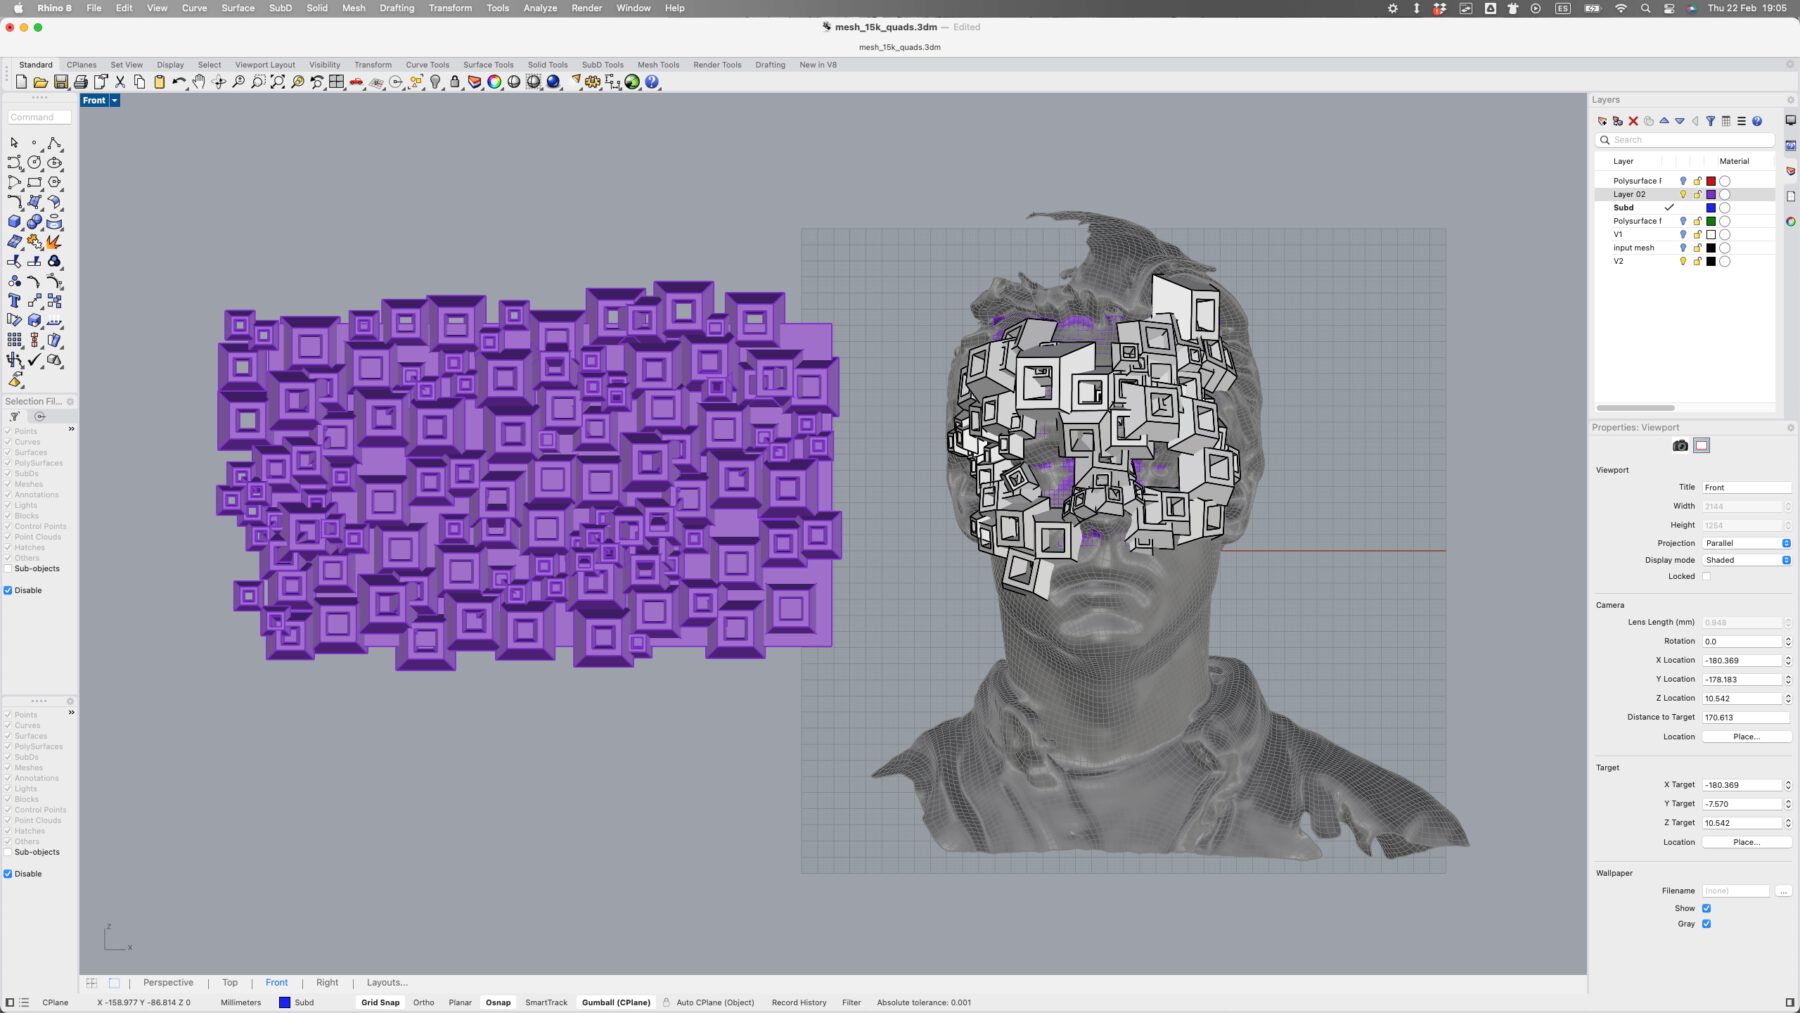Click the Z Target stepper
This screenshot has width=1800, height=1013.
click(x=1788, y=823)
